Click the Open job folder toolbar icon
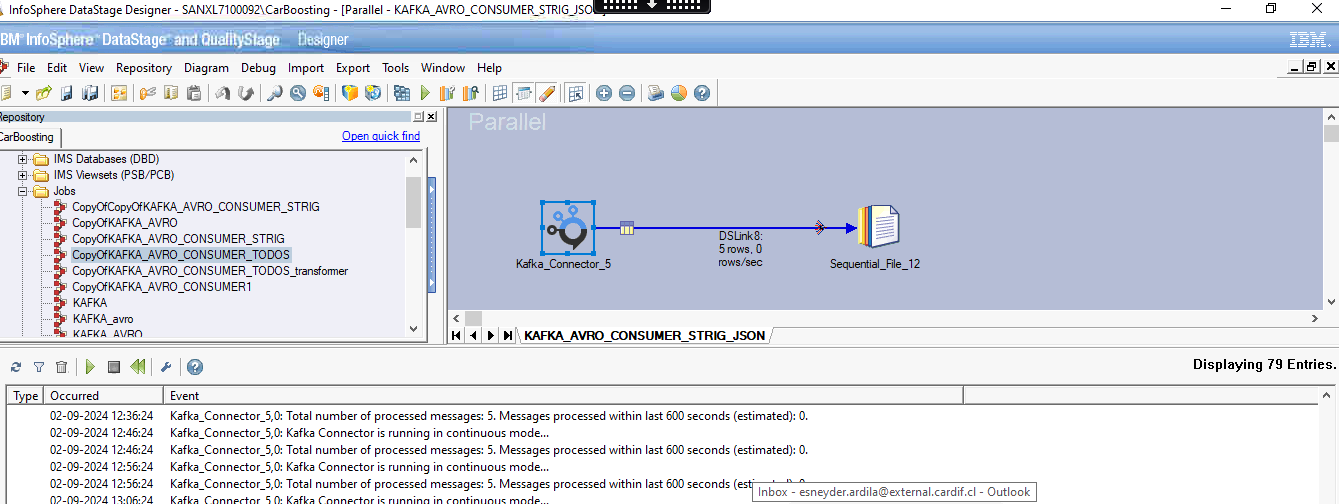 [43, 93]
